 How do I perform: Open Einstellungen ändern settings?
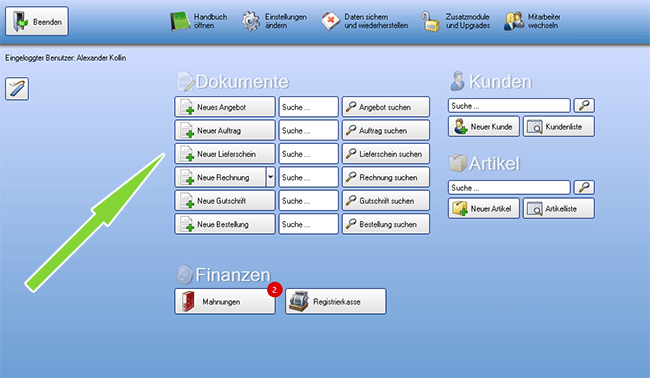click(x=274, y=21)
